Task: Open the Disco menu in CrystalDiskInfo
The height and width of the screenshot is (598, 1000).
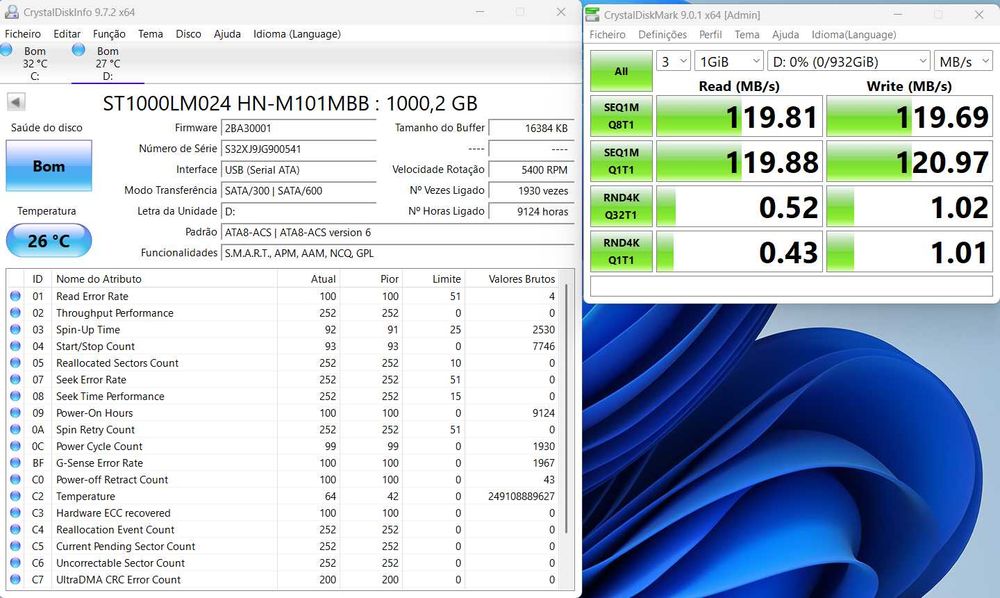Action: pos(188,34)
